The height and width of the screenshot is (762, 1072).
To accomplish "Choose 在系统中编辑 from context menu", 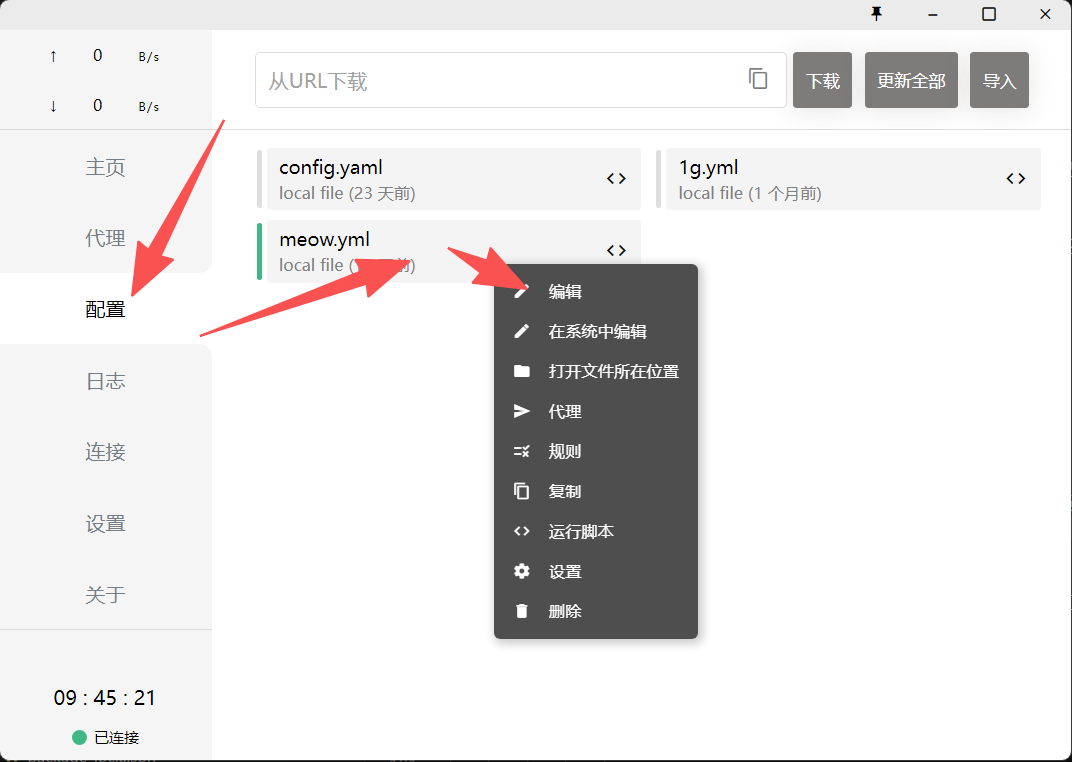I will 597,332.
